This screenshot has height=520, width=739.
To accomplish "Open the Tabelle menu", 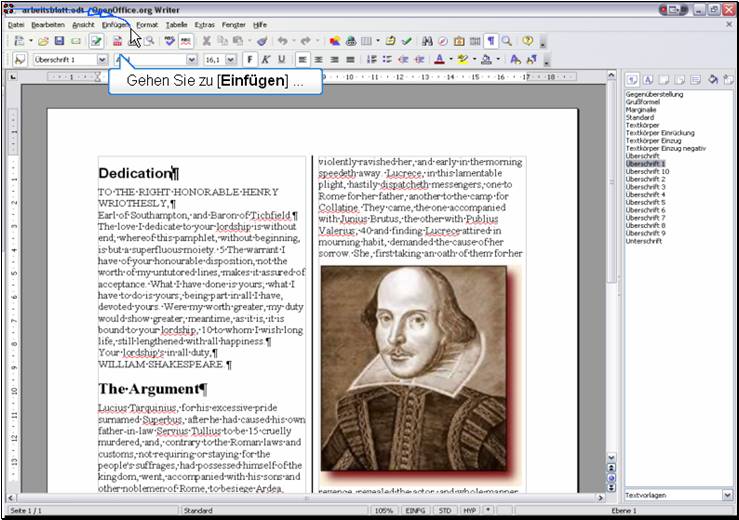I will click(x=176, y=23).
